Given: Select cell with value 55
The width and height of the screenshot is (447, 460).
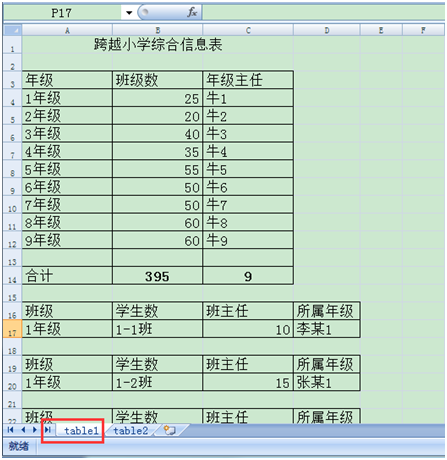Looking at the screenshot, I should click(158, 169).
